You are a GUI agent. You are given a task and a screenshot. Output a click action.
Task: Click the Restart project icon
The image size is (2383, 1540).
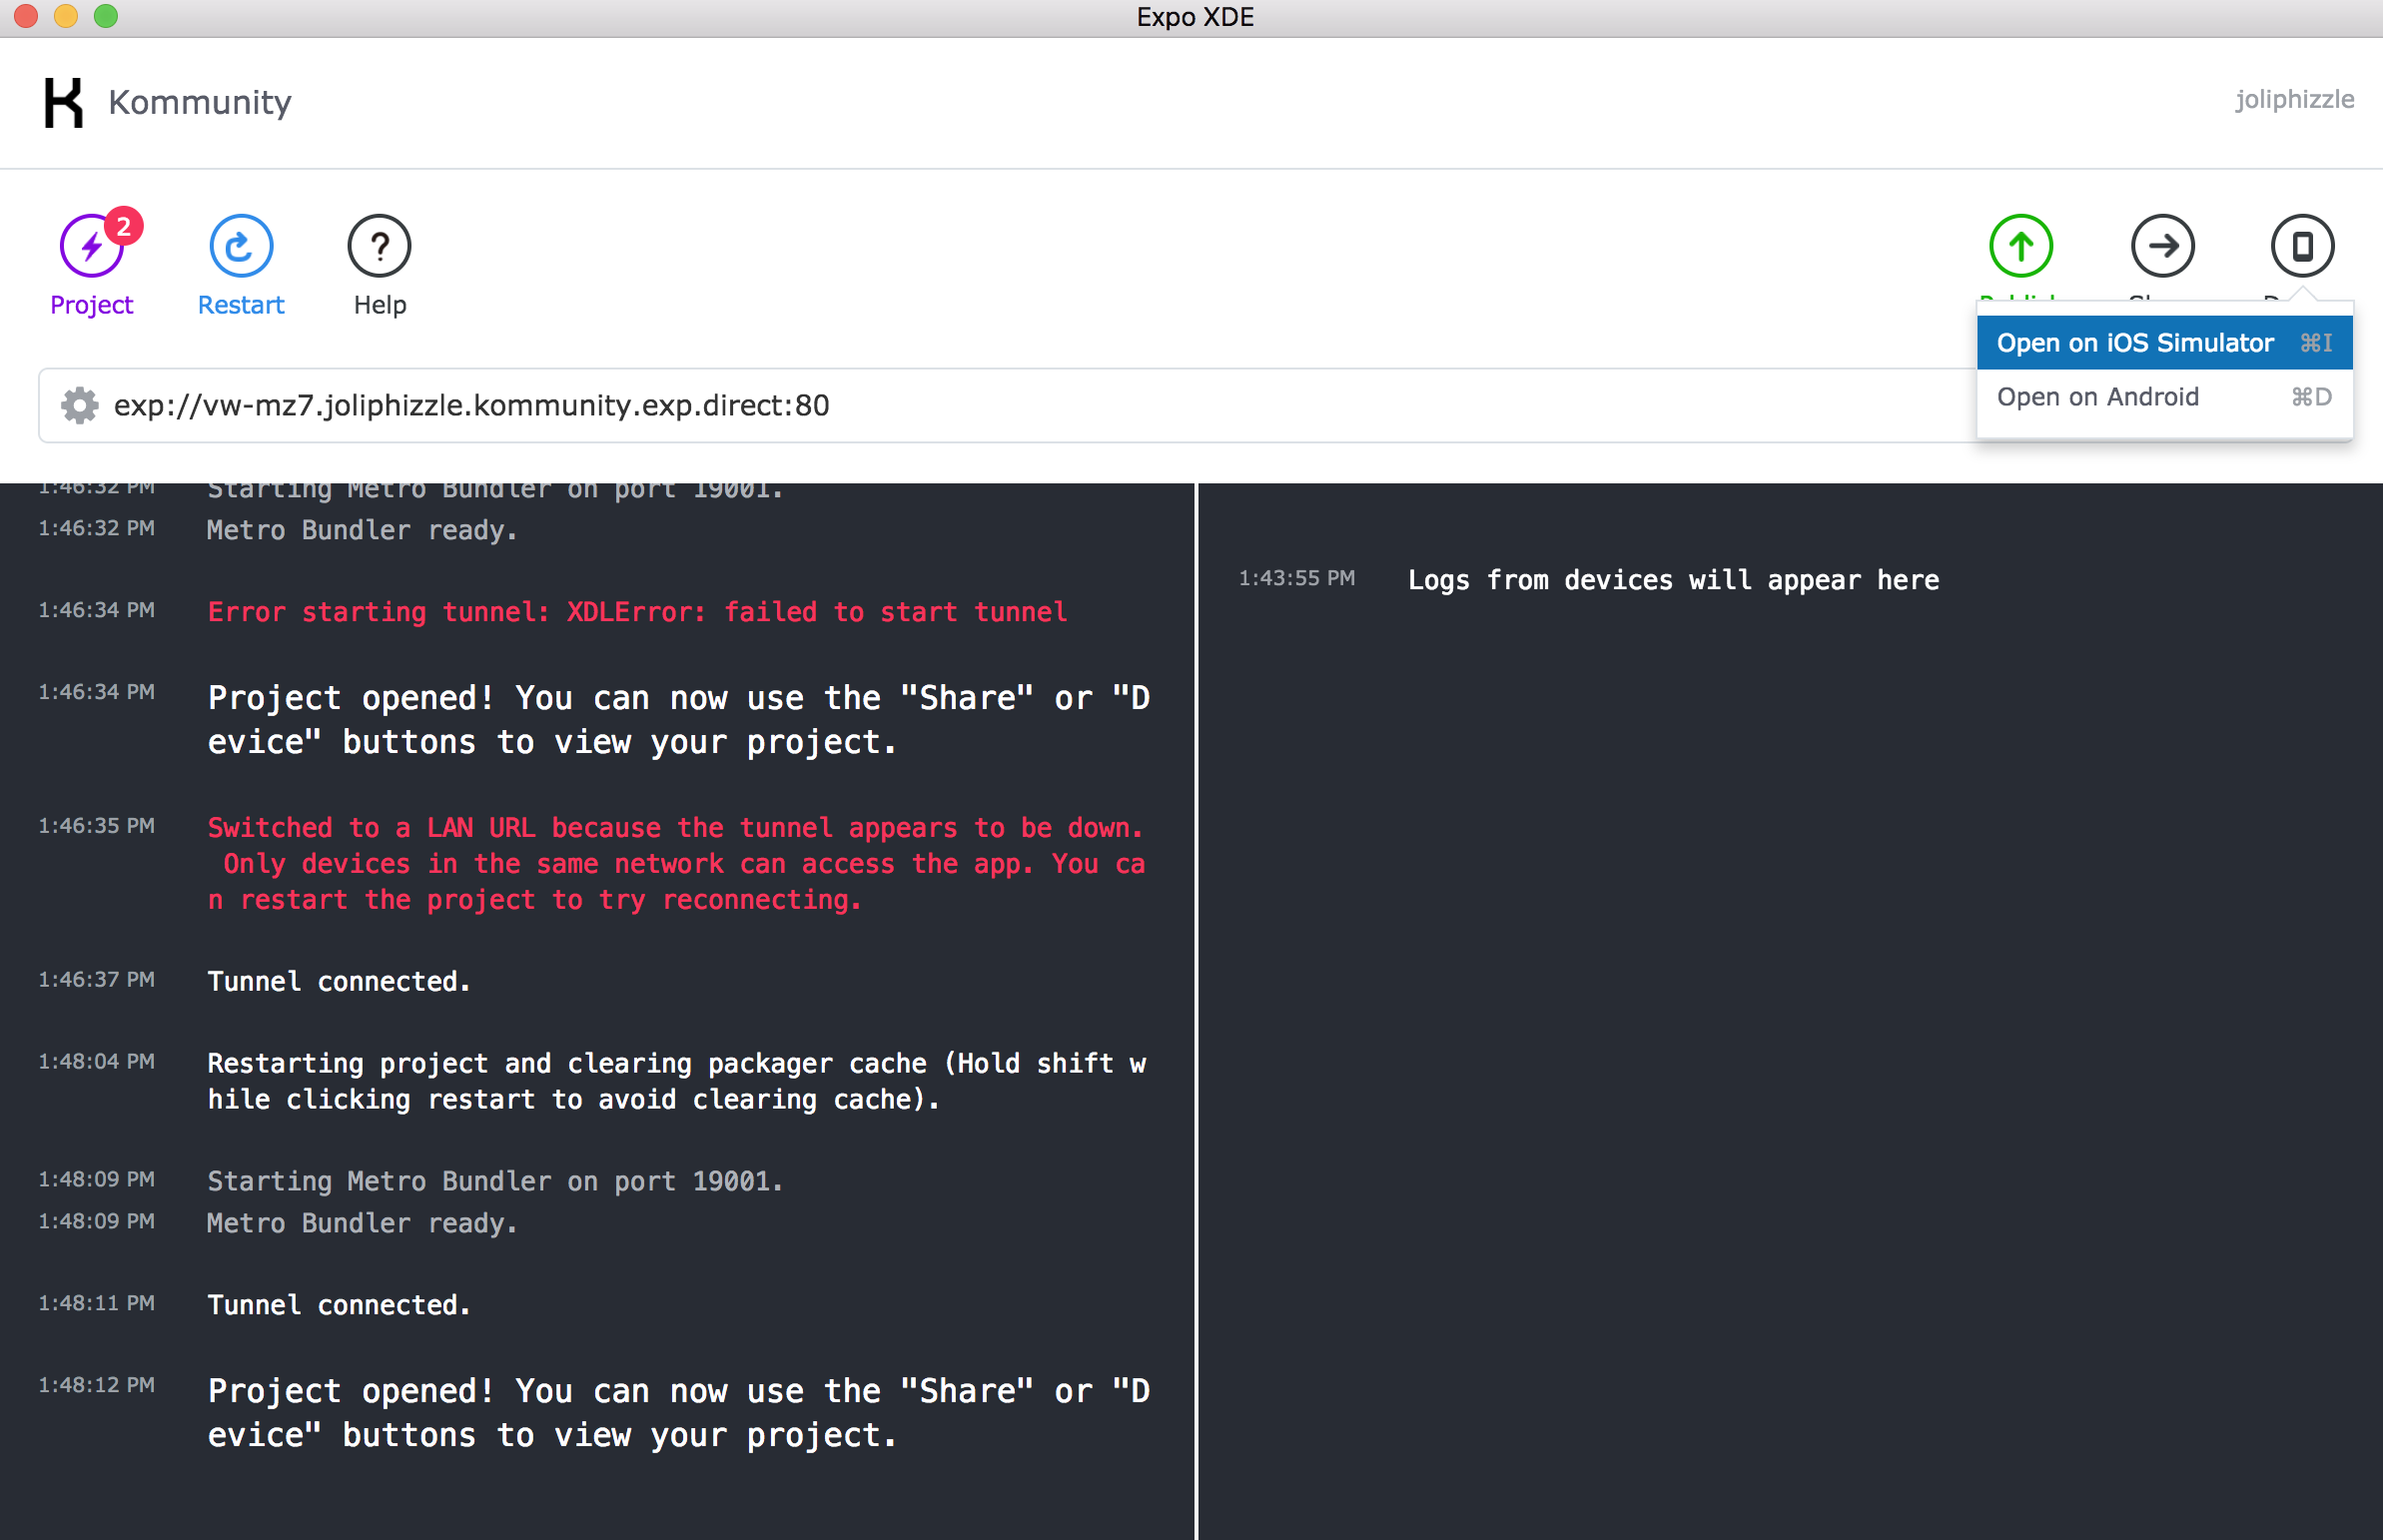pyautogui.click(x=241, y=245)
